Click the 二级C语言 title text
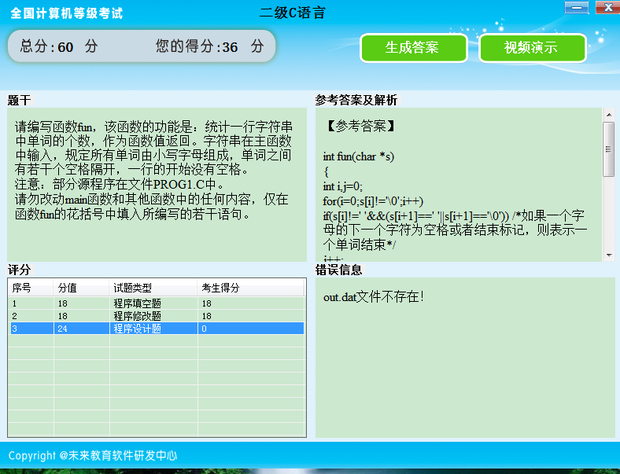The width and height of the screenshot is (620, 474). point(293,13)
